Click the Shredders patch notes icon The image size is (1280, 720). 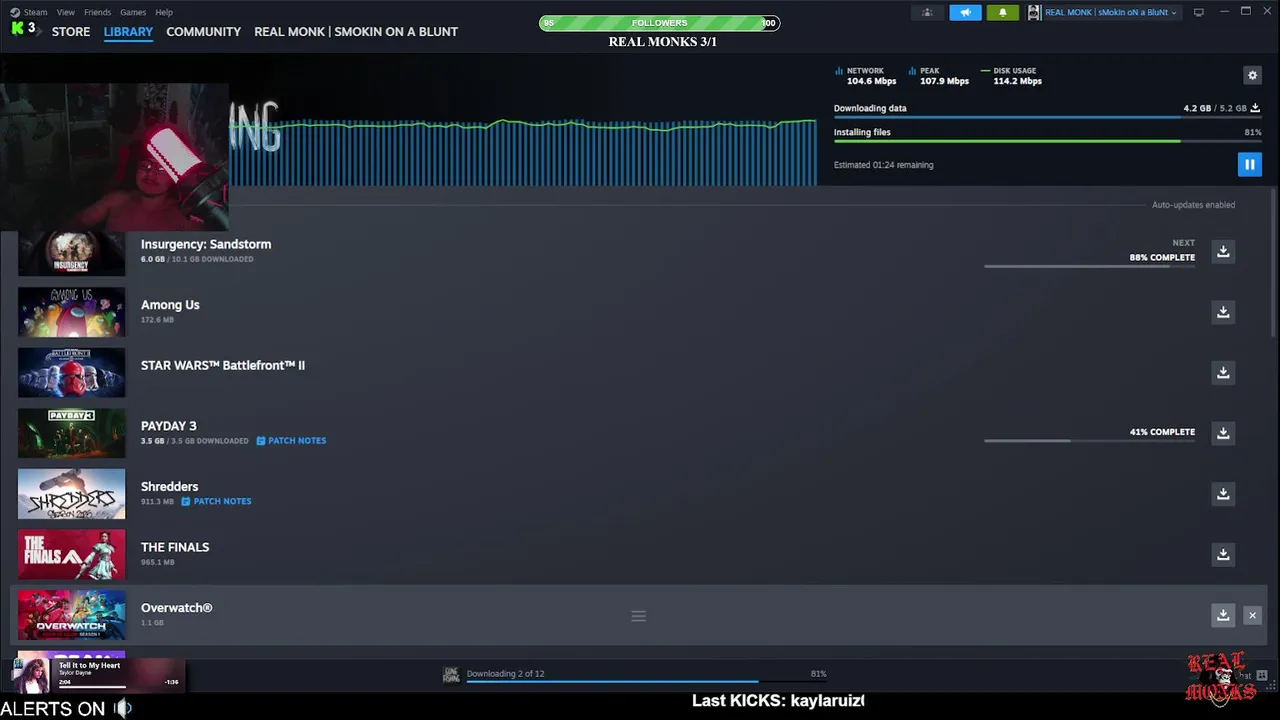click(186, 501)
